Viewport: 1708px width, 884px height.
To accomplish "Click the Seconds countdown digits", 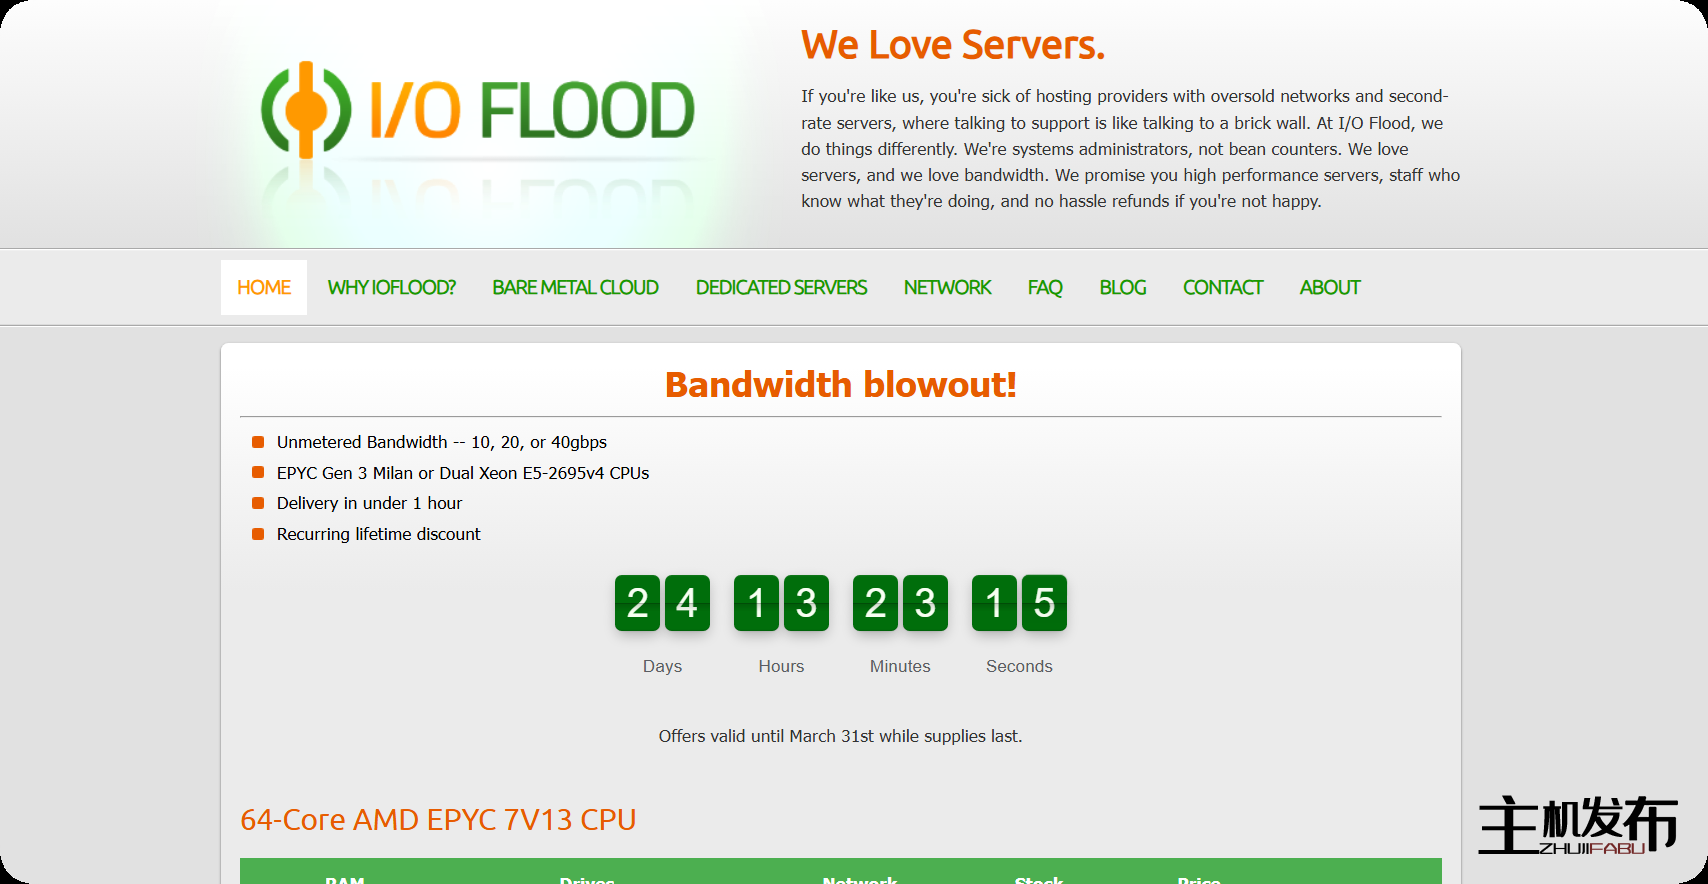I will (1019, 603).
